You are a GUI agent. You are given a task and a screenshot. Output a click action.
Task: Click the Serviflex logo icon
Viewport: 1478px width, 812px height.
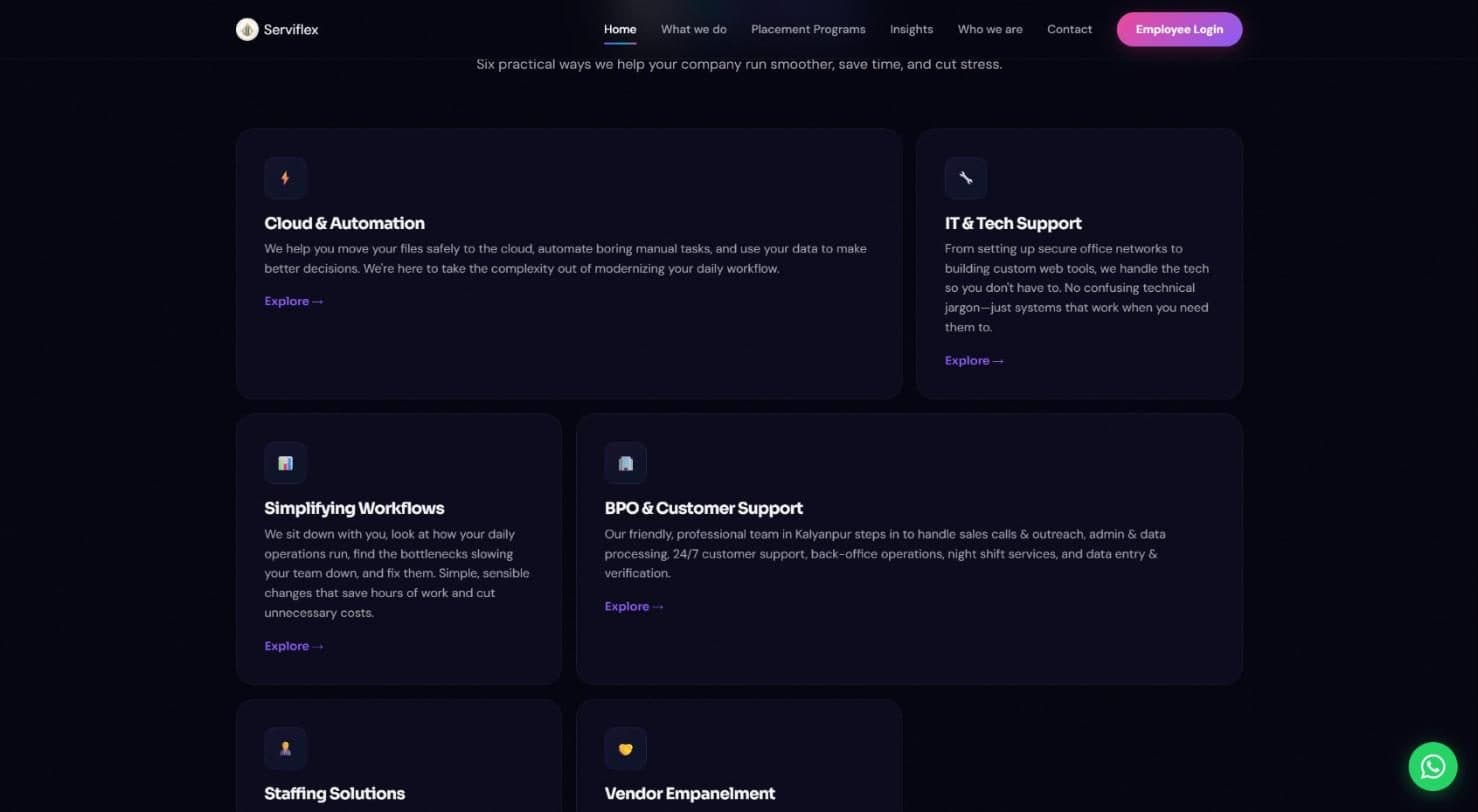tap(247, 30)
